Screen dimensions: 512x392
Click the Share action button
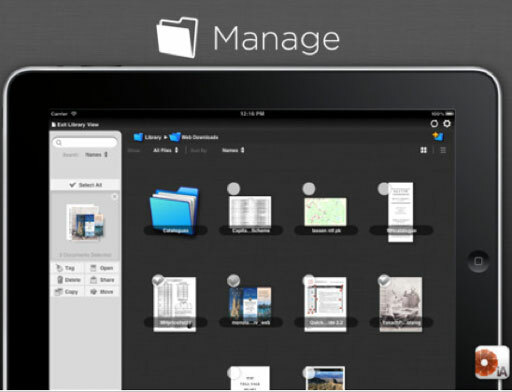click(x=102, y=280)
